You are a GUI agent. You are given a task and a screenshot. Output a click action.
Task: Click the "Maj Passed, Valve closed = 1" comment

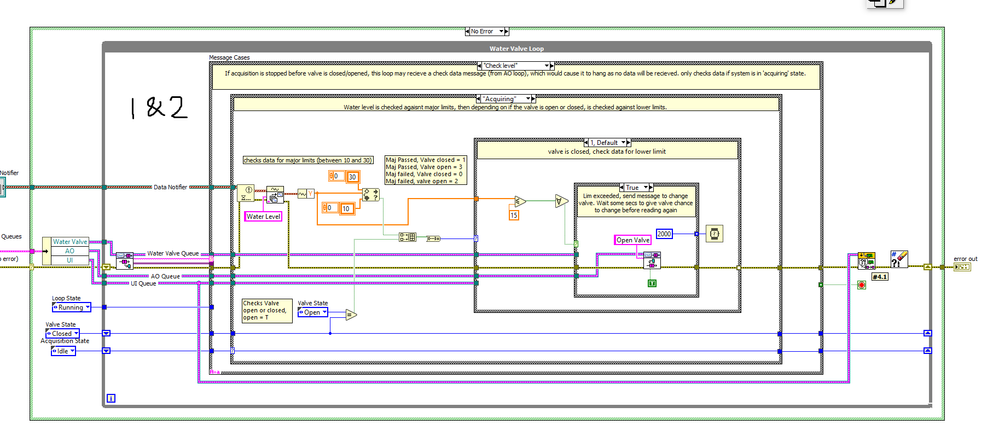(x=426, y=169)
